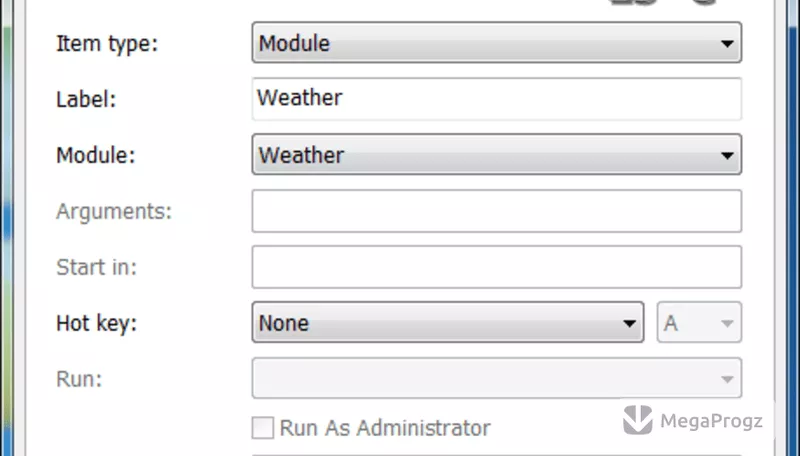The height and width of the screenshot is (456, 800).
Task: Click the greyed Arguments caption
Action: pos(114,212)
